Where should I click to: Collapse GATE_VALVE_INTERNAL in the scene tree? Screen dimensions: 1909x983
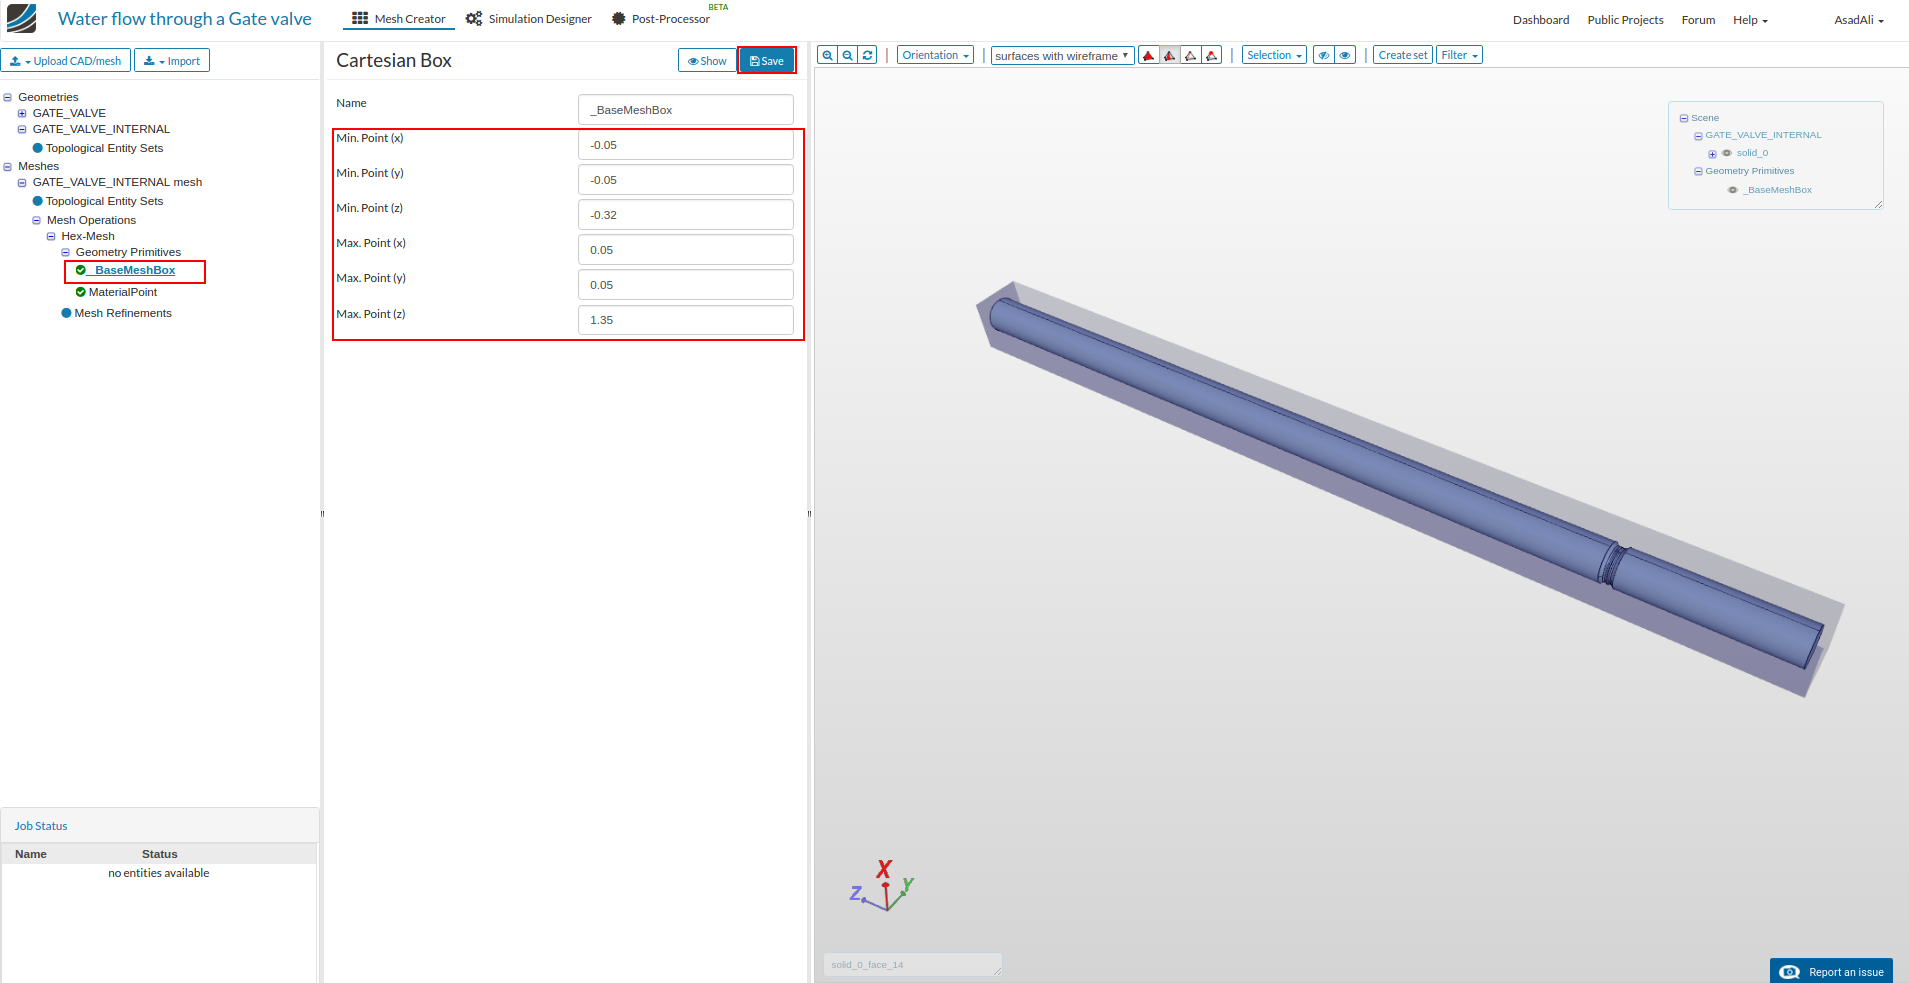1698,136
